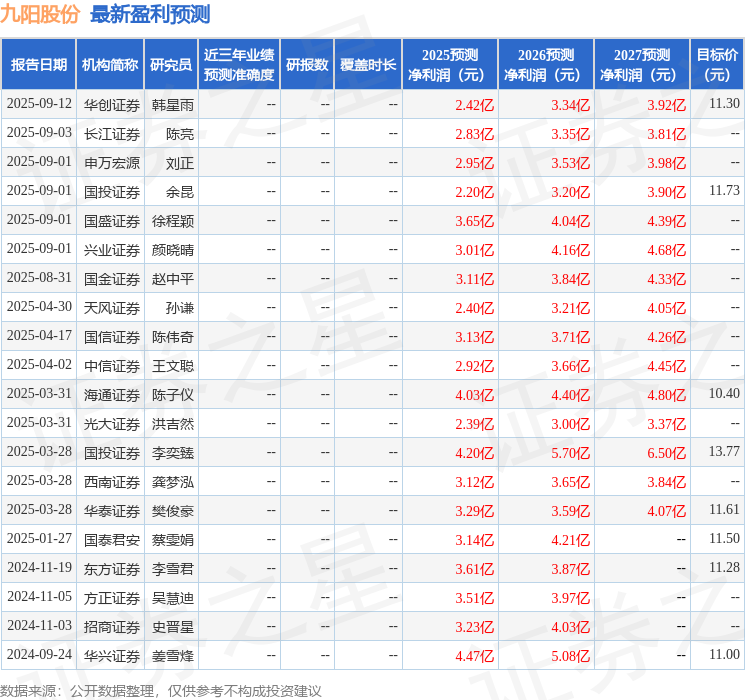Click the 覆盖时长 column header
Viewport: 745px width, 700px height.
pos(368,65)
